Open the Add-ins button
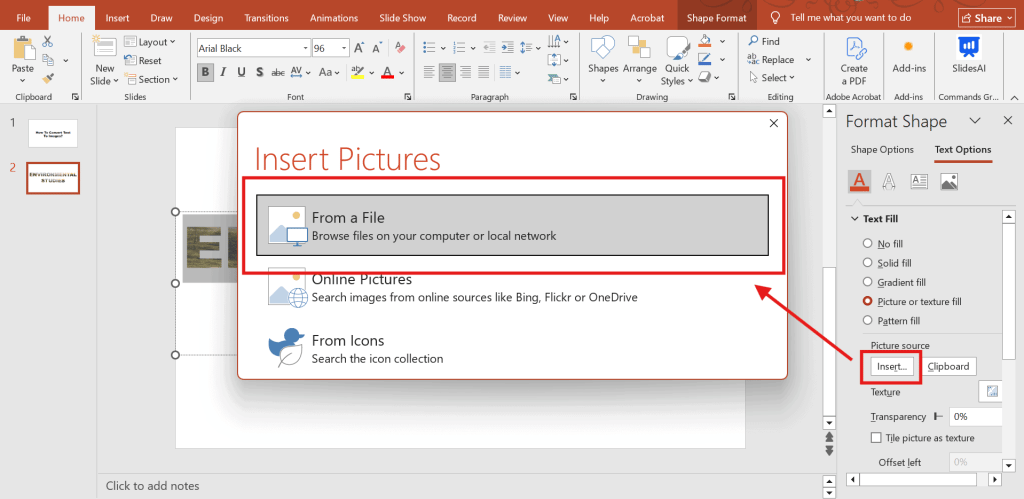 pyautogui.click(x=908, y=55)
